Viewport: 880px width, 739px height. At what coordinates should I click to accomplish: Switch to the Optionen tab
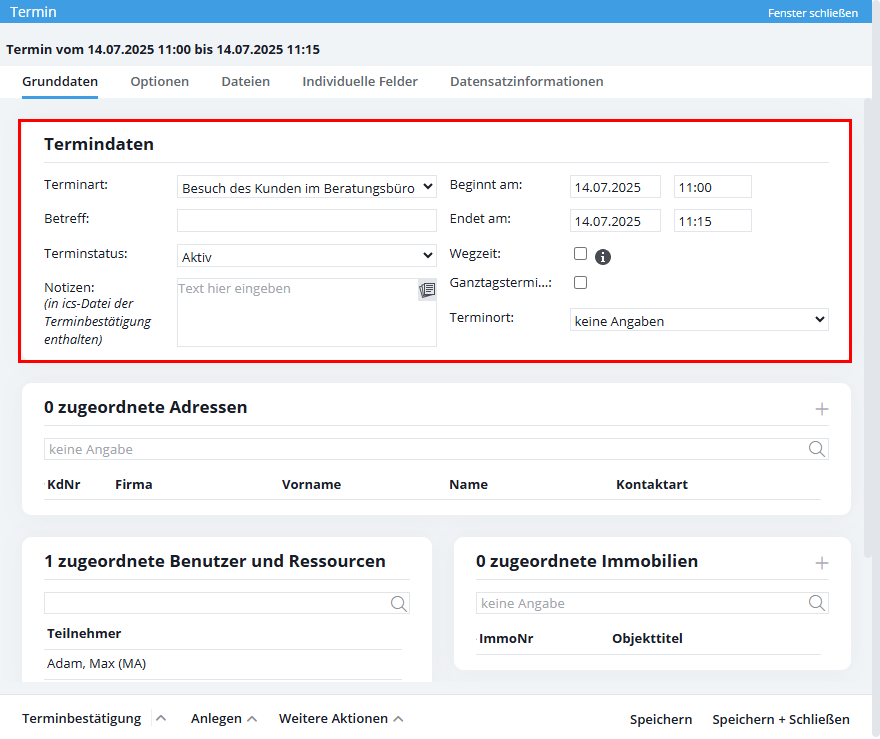pos(159,82)
